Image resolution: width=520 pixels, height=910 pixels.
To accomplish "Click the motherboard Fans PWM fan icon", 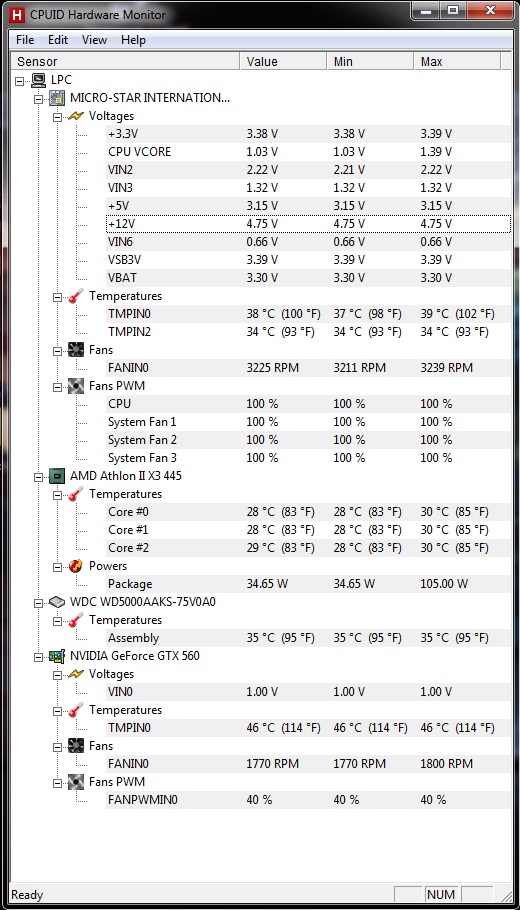I will [75, 386].
